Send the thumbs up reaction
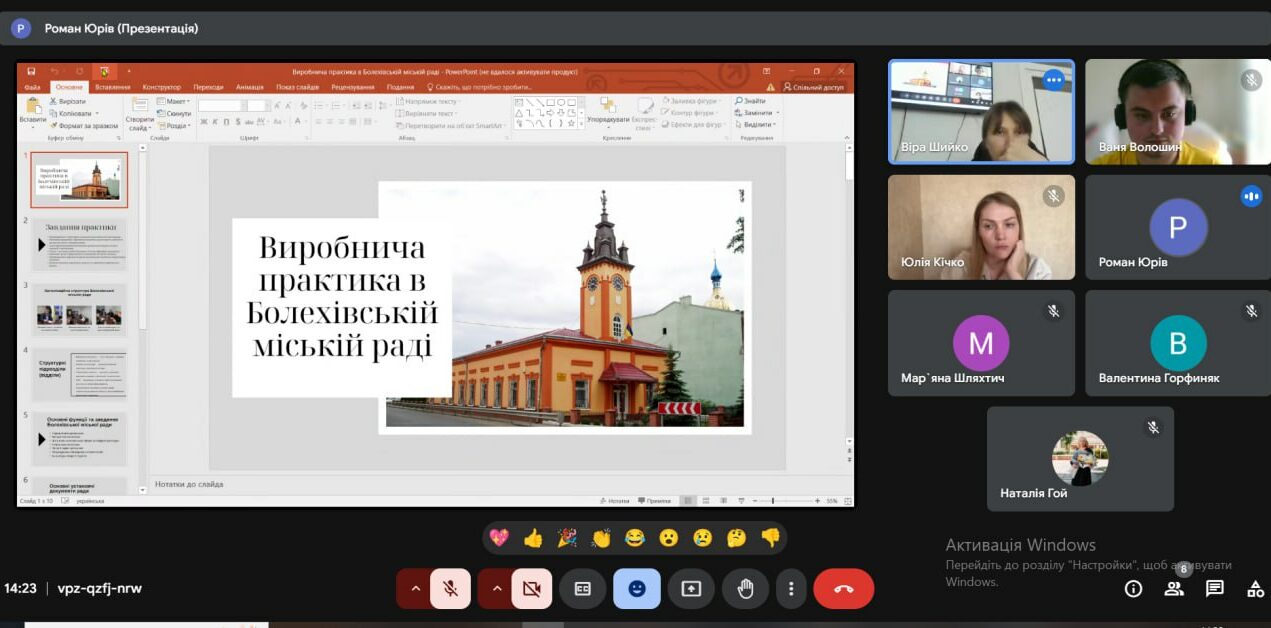The height and width of the screenshot is (628, 1271). click(x=533, y=538)
